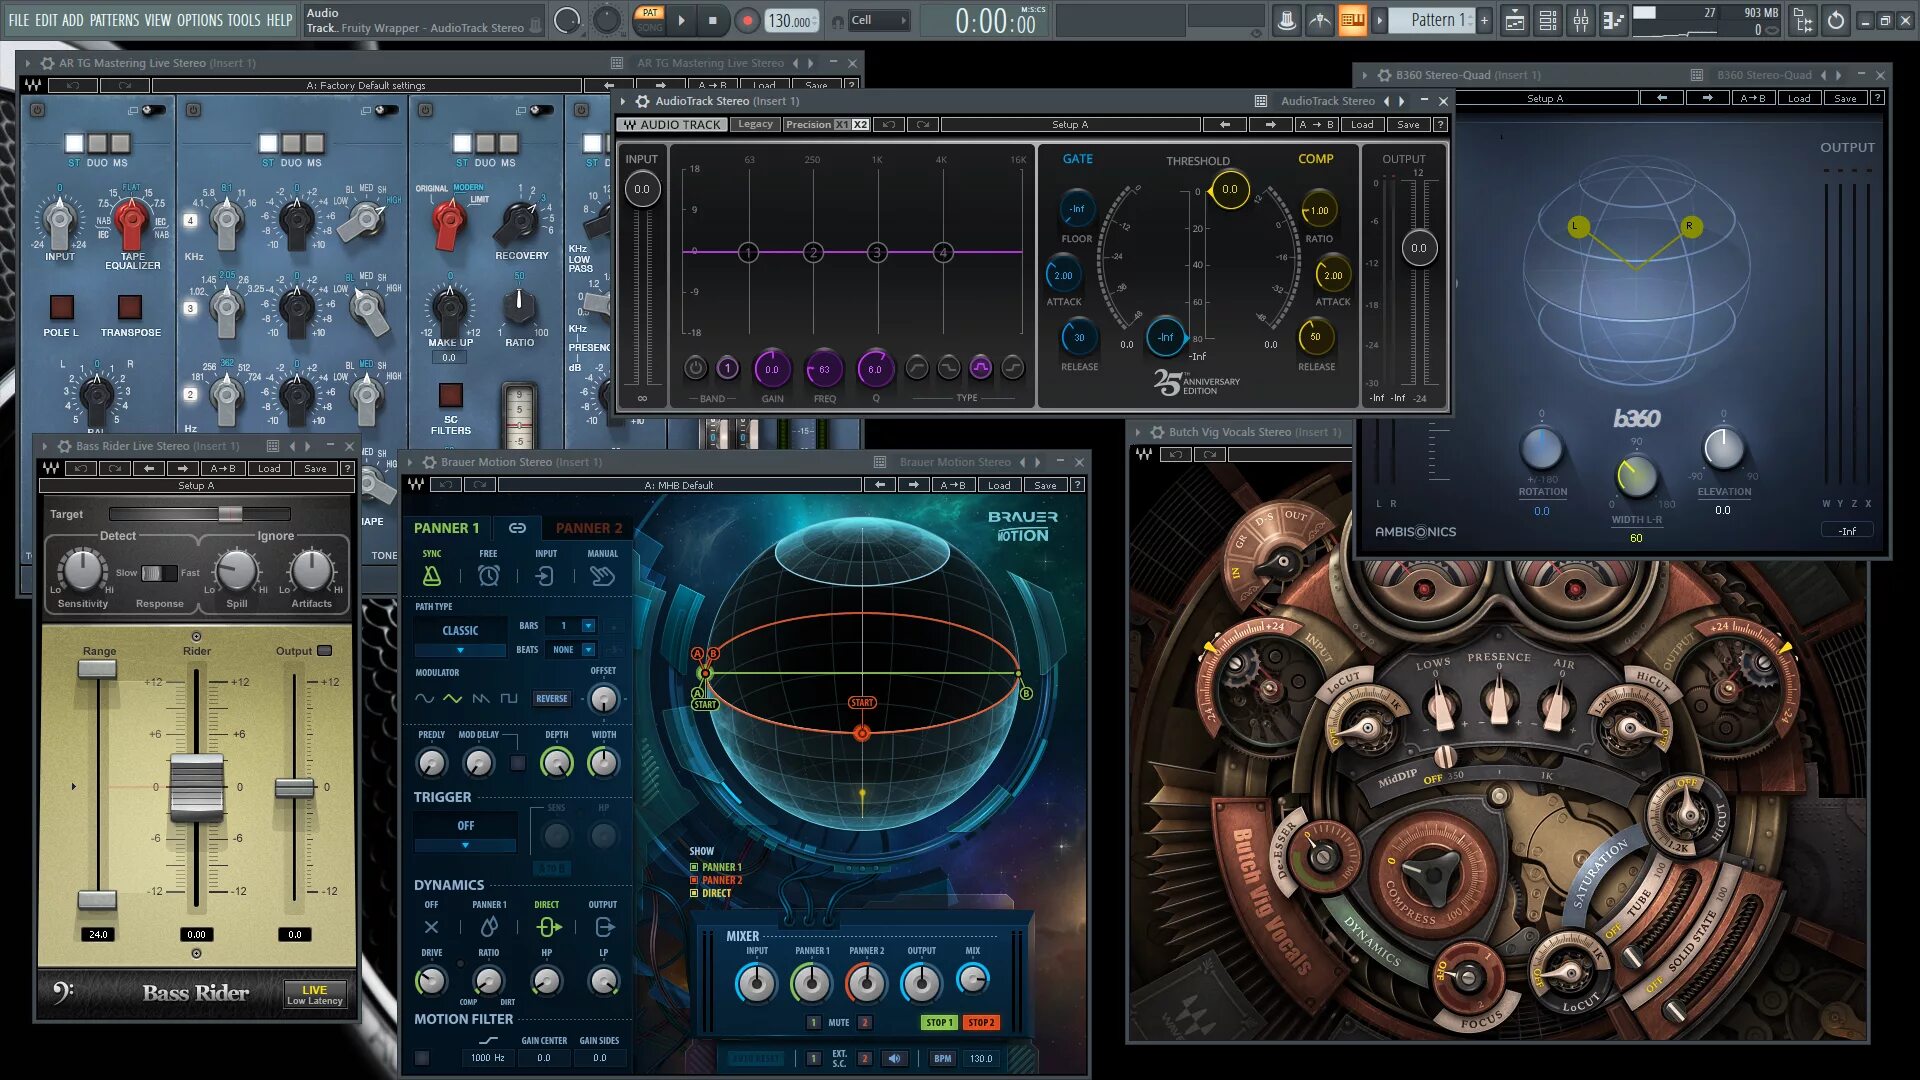Mute Panner 1 in the Brauer mixer

(x=814, y=1022)
